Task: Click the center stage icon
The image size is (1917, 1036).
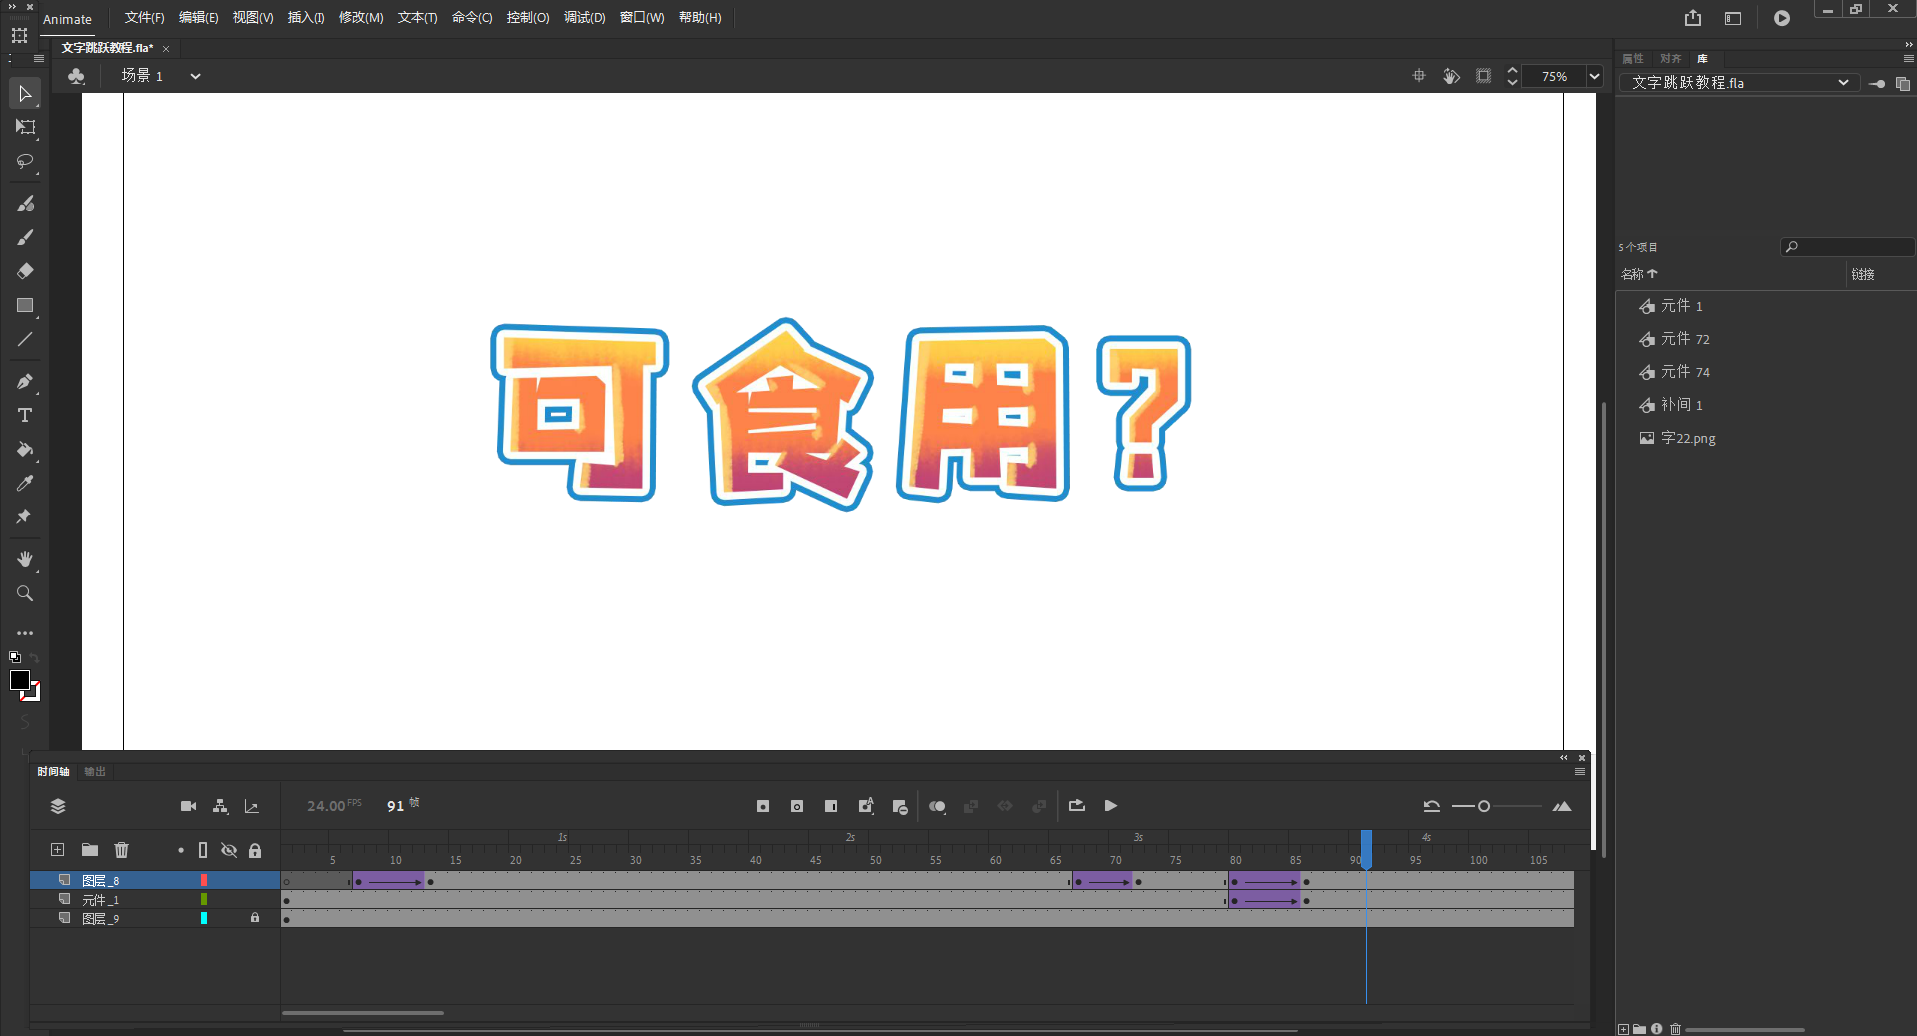Action: [x=1418, y=76]
